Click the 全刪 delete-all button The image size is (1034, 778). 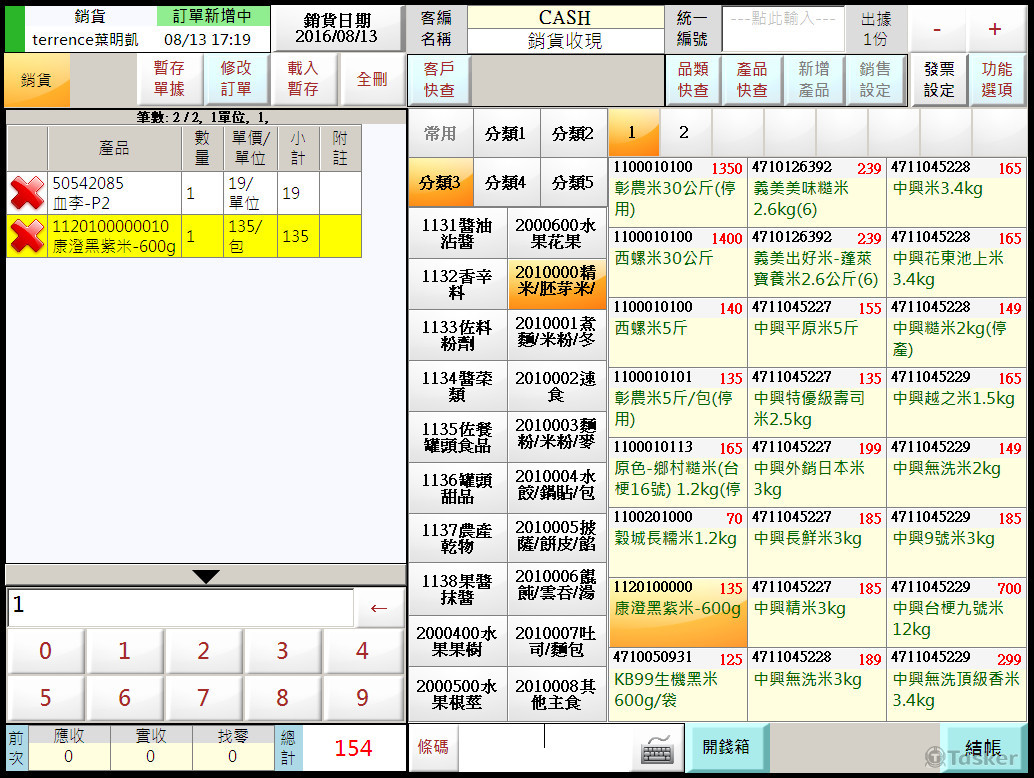tap(372, 79)
